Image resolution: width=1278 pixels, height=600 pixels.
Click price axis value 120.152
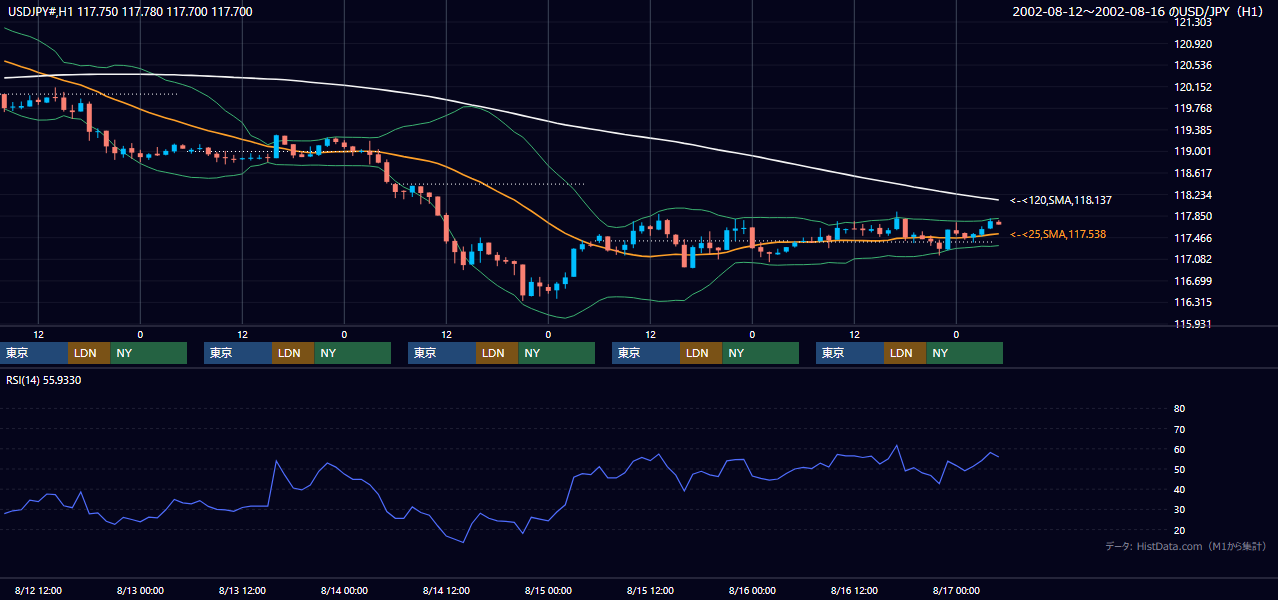[x=1193, y=87]
